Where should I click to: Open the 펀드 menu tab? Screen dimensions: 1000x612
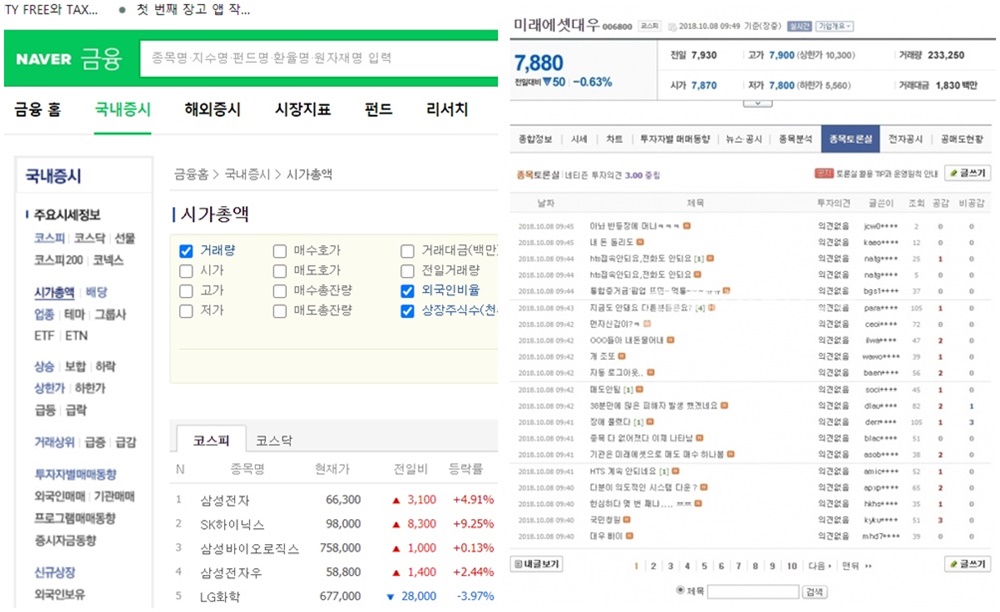click(378, 110)
